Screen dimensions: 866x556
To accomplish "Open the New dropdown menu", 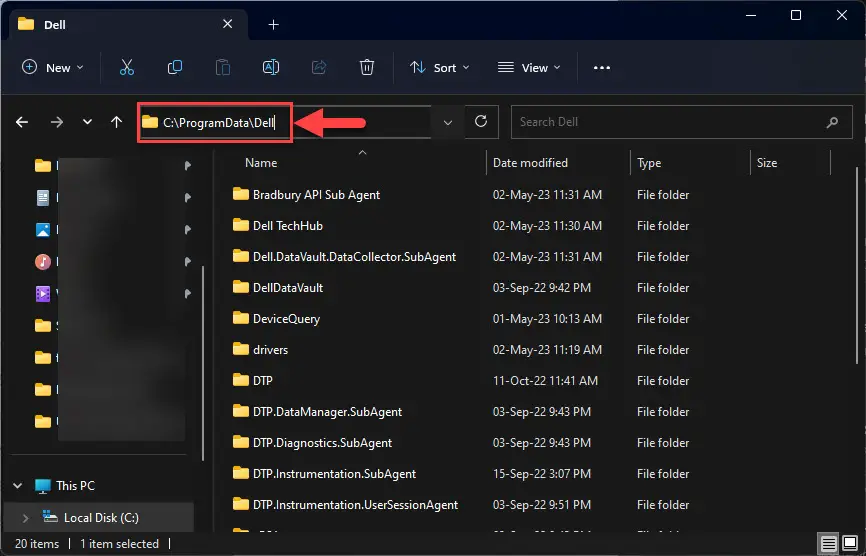I will click(x=52, y=67).
